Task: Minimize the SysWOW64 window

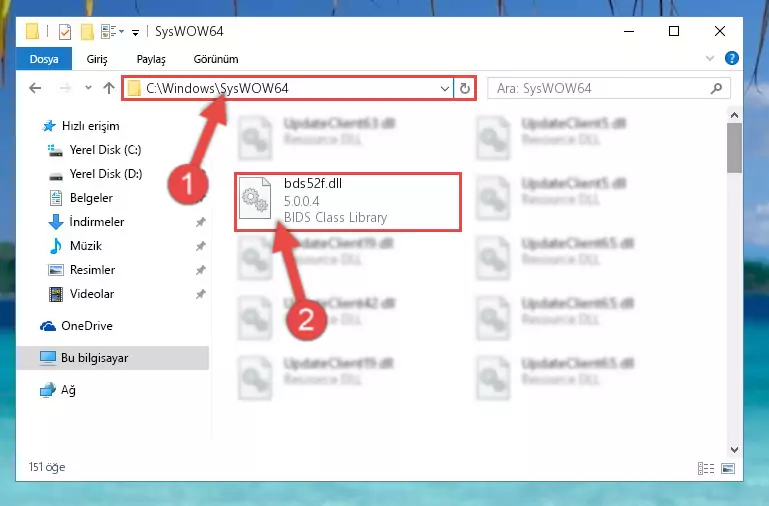Action: 629,31
